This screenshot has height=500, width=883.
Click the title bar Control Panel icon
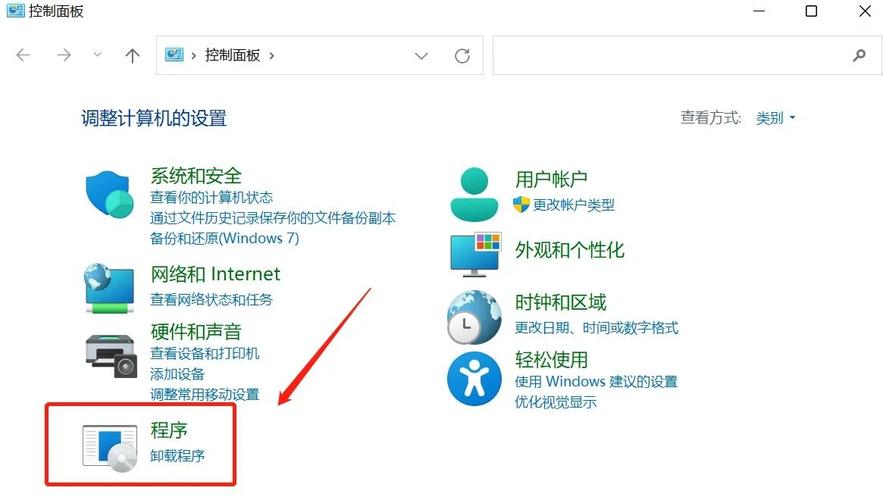click(x=15, y=10)
